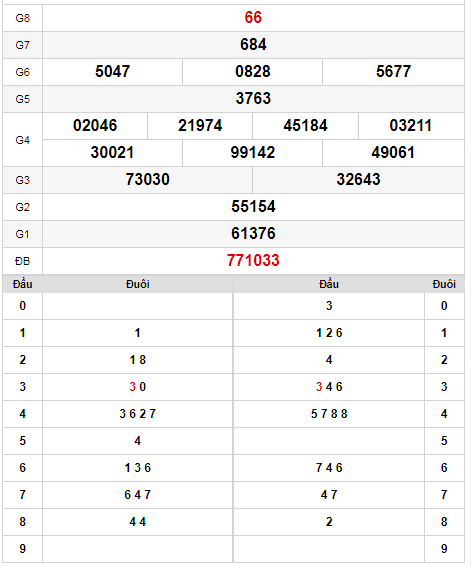
Task: Click the '6 4 7' tail digits cell
Action: pos(138,495)
